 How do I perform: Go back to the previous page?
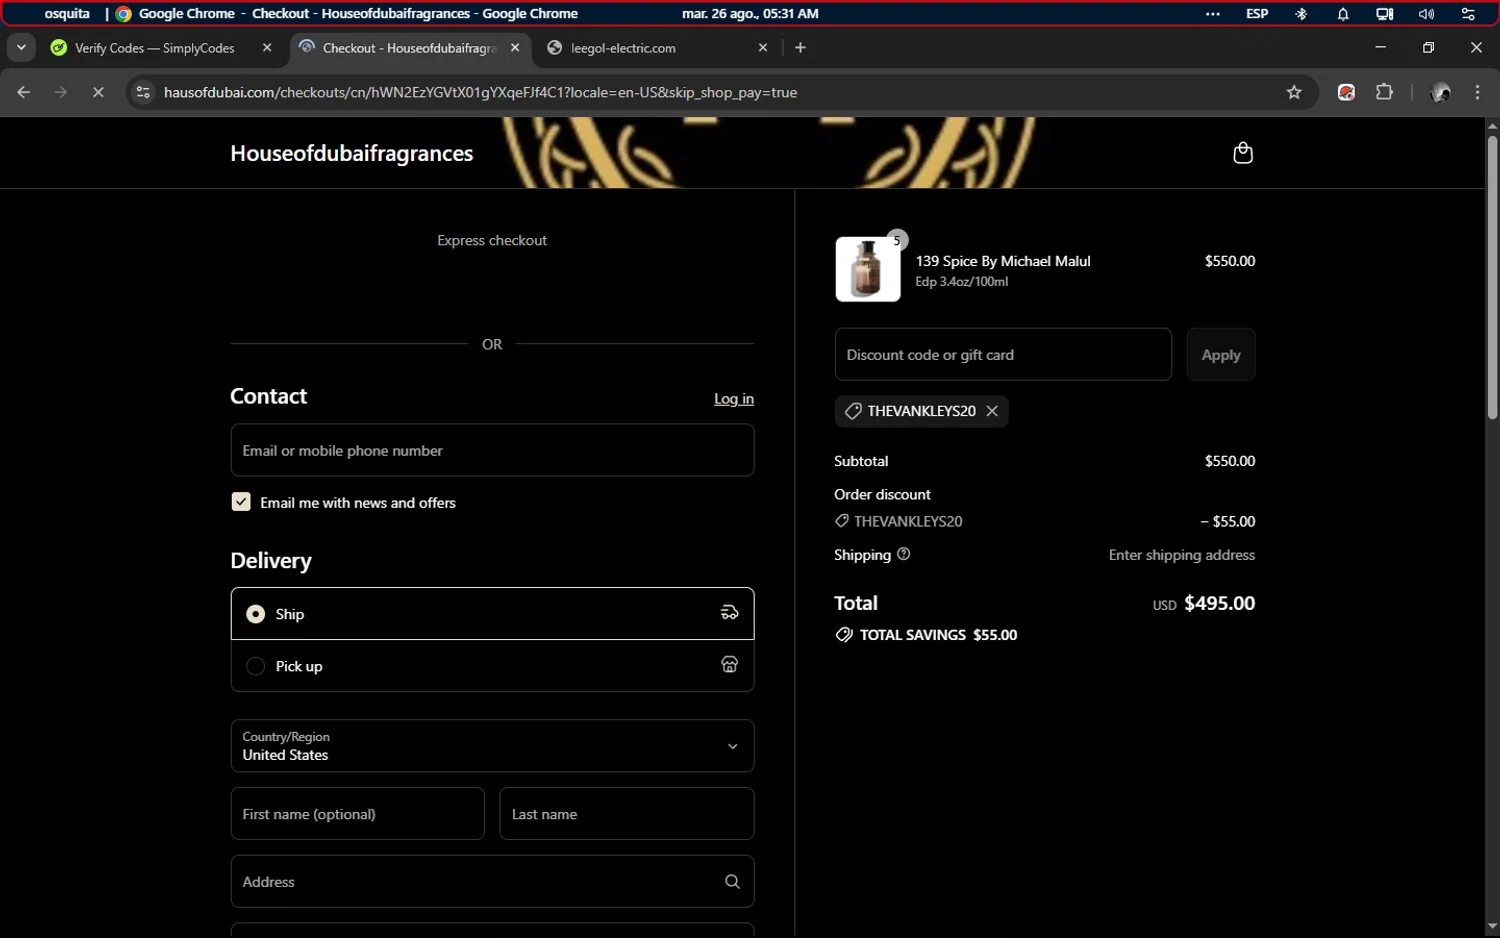[x=24, y=92]
